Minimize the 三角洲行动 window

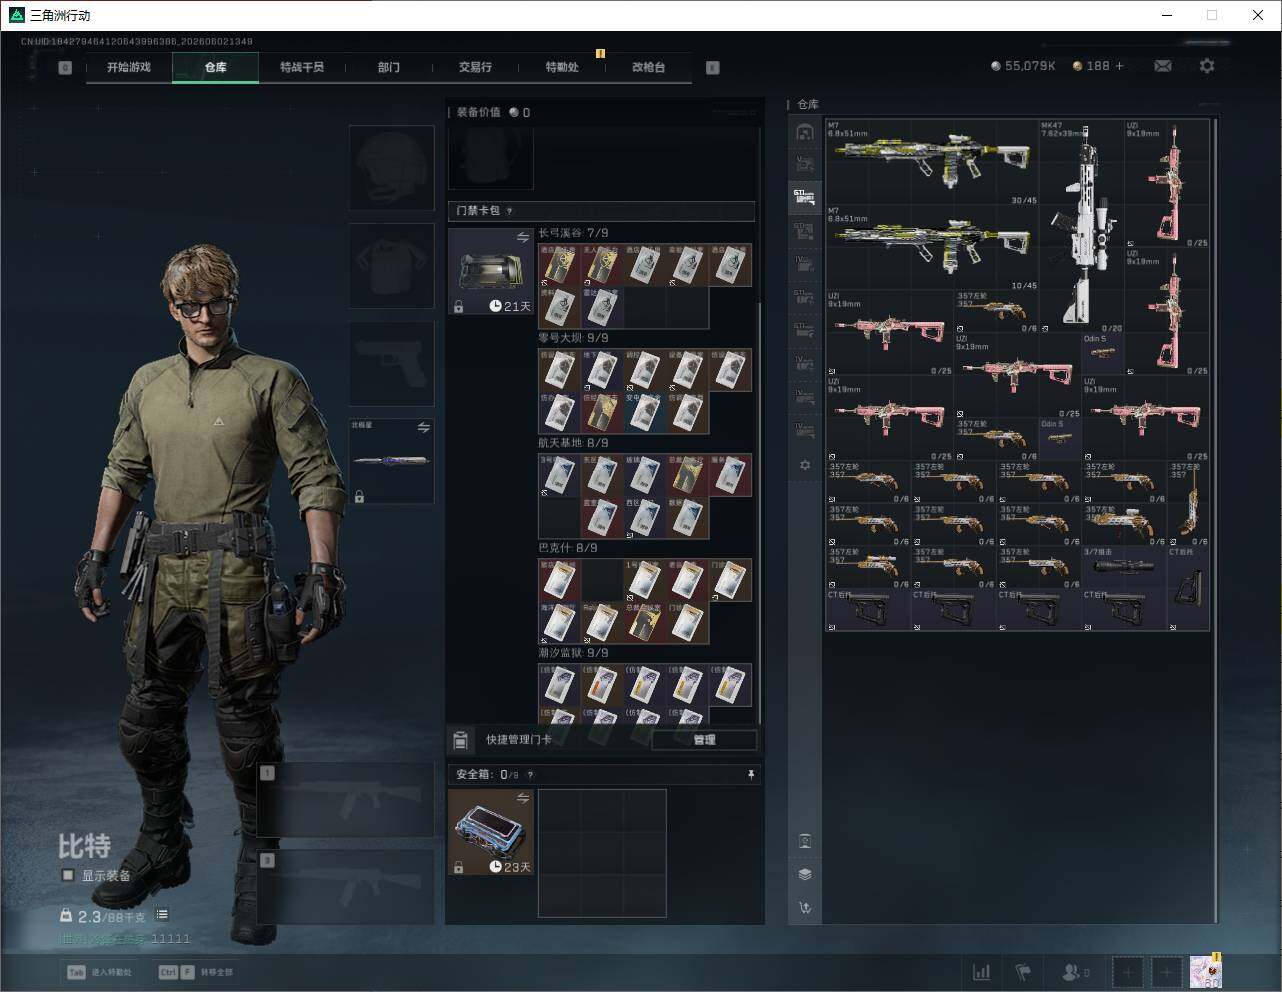click(1166, 15)
